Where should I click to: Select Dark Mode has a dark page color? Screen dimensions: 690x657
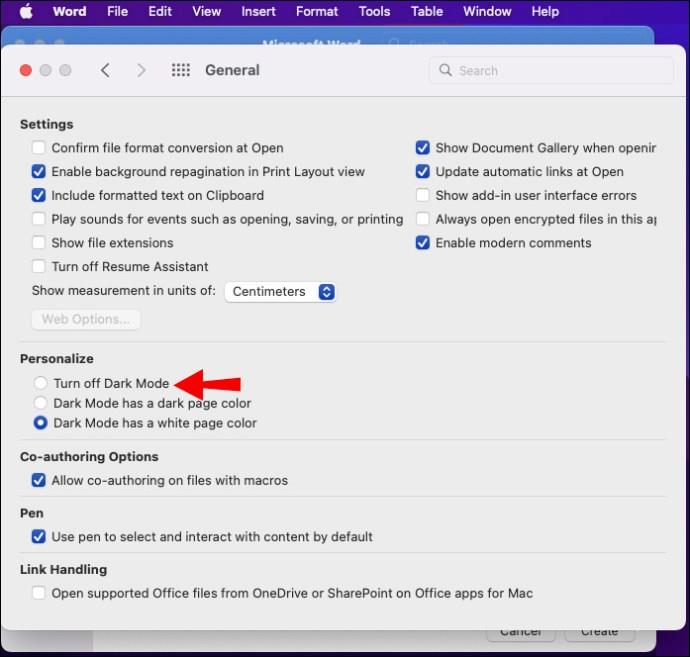coord(40,403)
